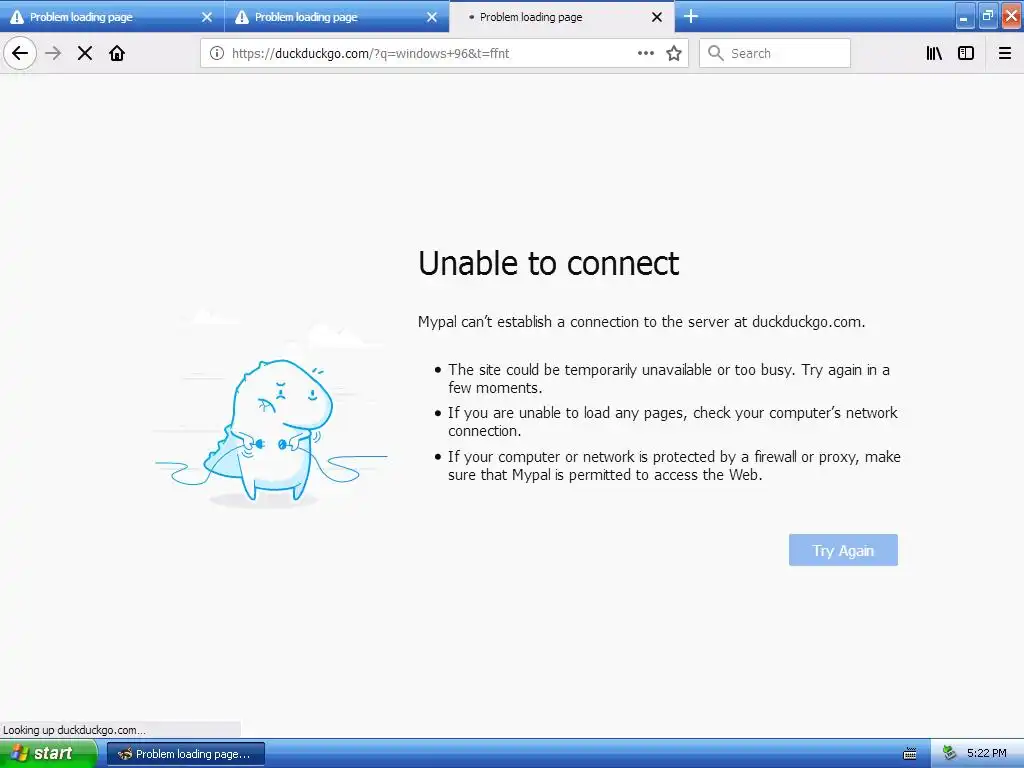Minimize the browser window
This screenshot has height=768, width=1024.
point(964,17)
